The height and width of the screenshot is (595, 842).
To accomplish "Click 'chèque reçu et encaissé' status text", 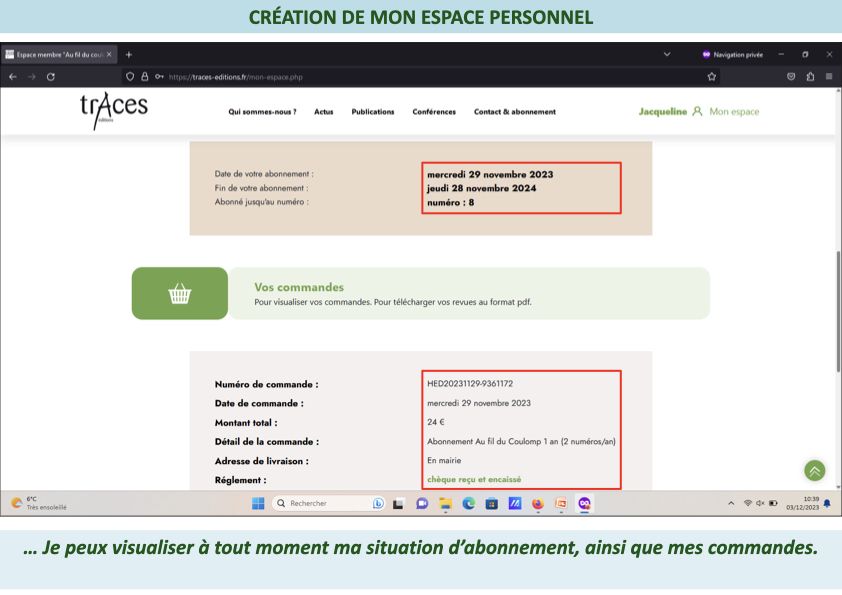I will click(x=474, y=479).
